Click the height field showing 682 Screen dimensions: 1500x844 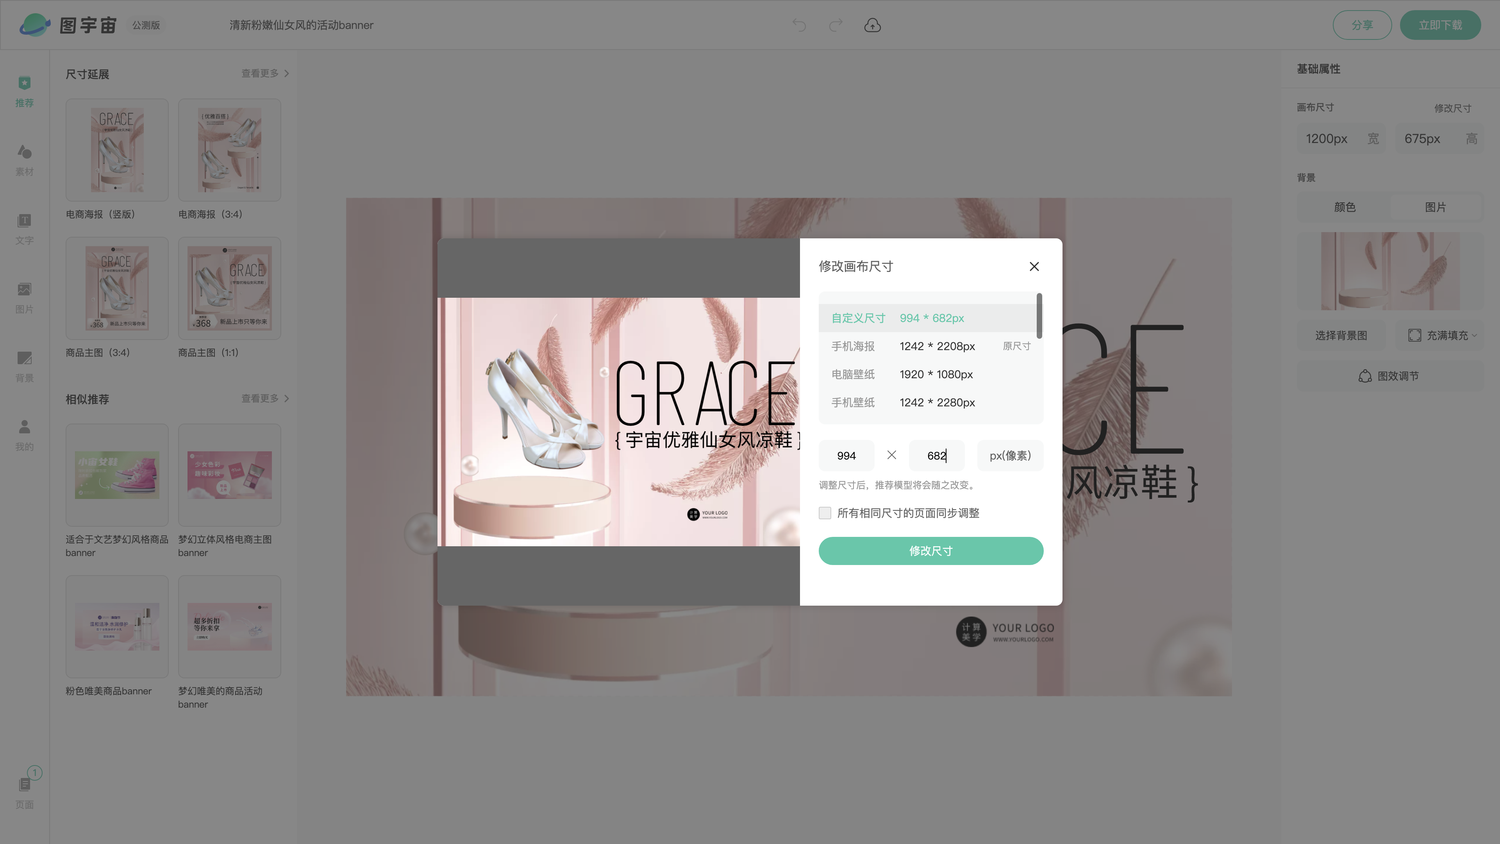(x=937, y=456)
